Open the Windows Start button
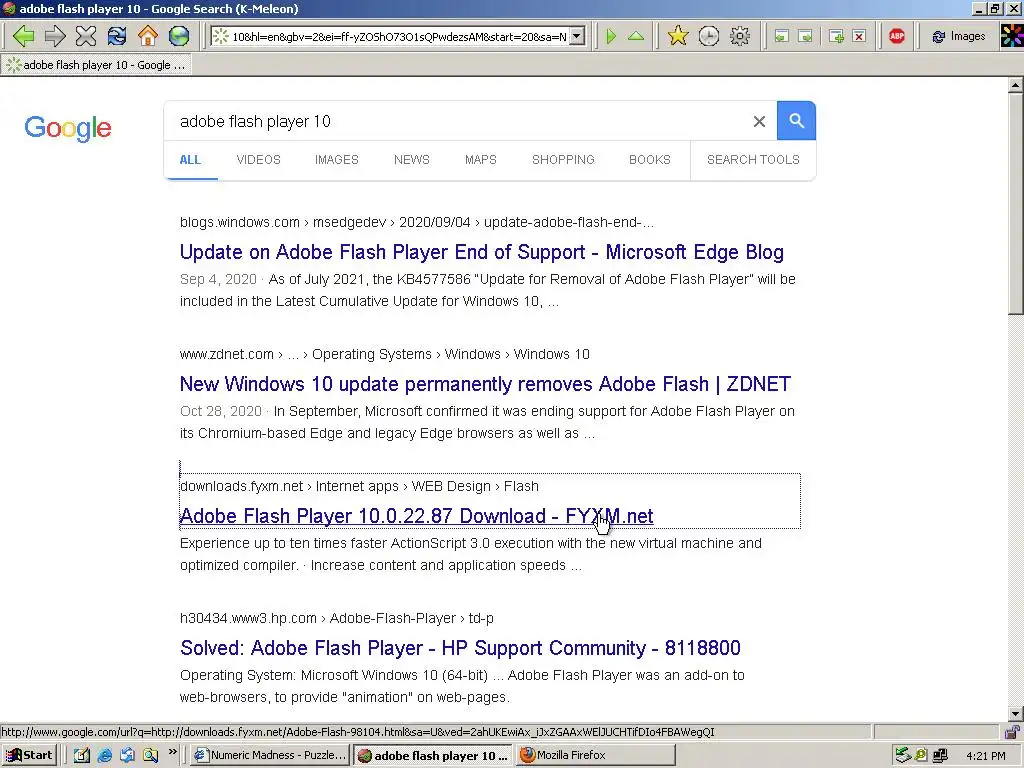 [x=29, y=755]
